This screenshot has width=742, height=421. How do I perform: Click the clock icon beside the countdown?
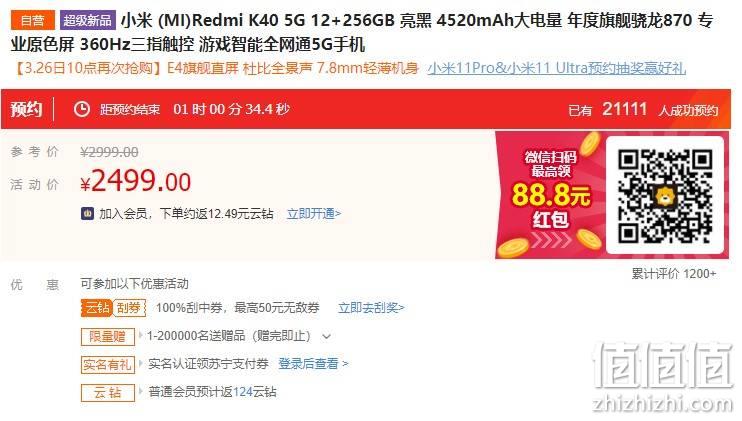pyautogui.click(x=81, y=109)
